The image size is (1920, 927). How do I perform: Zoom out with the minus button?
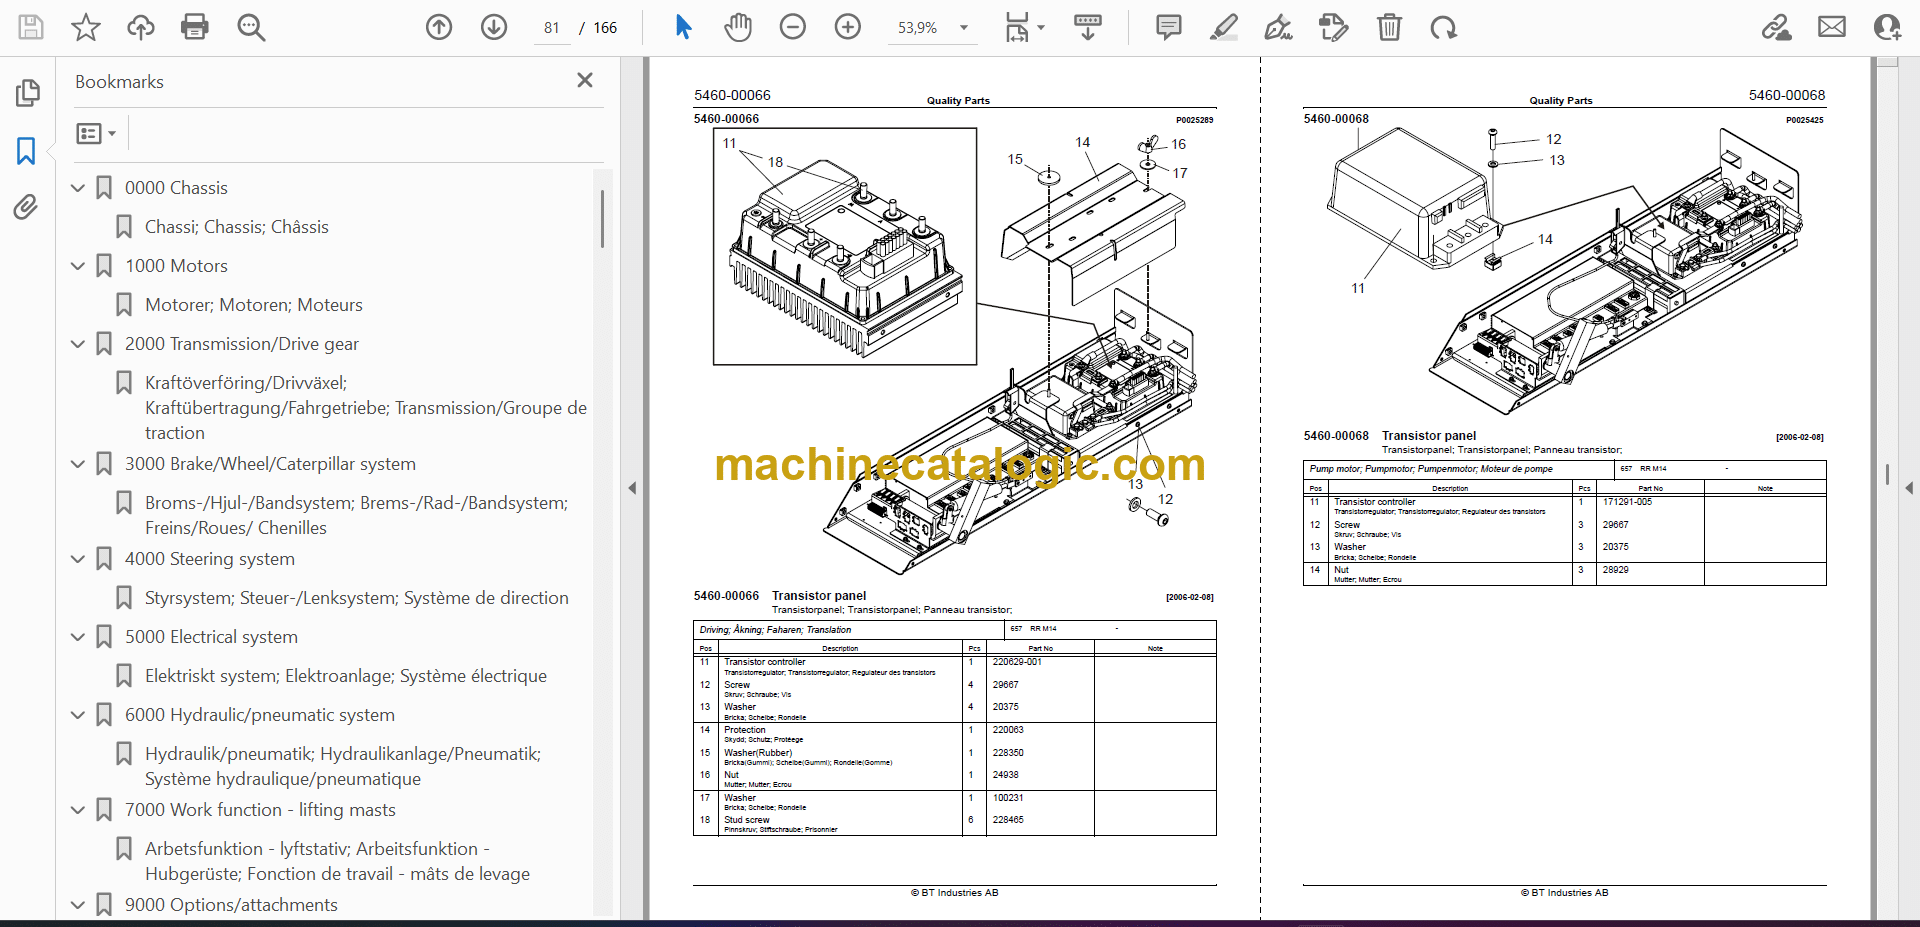point(793,27)
